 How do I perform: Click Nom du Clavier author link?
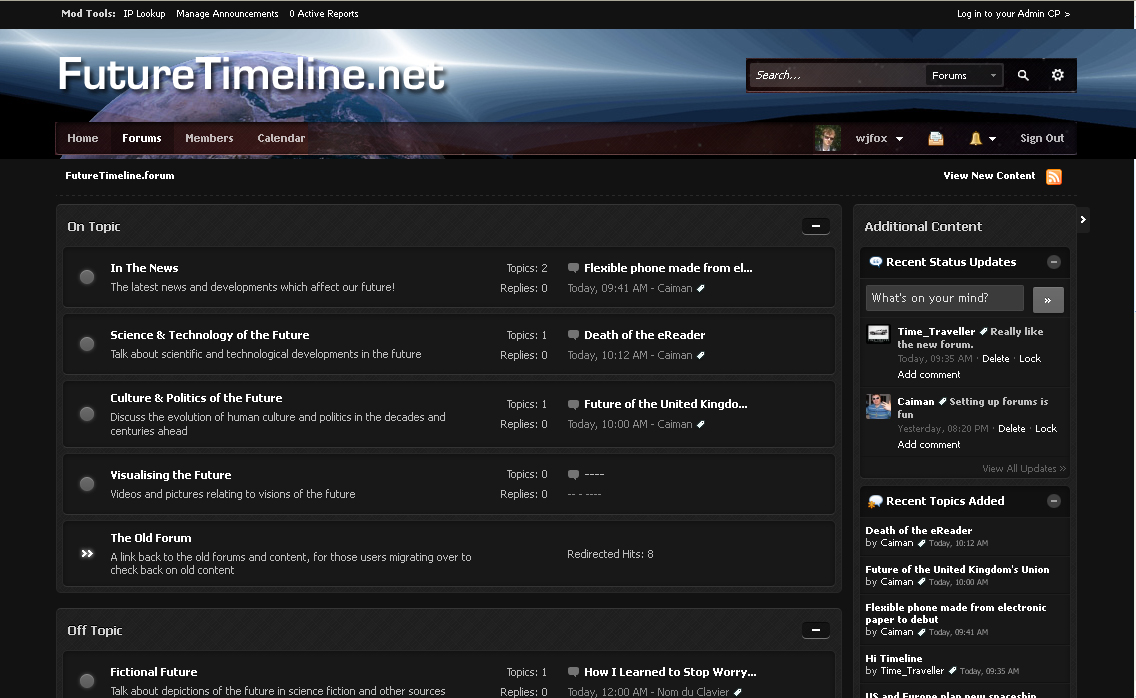(693, 692)
